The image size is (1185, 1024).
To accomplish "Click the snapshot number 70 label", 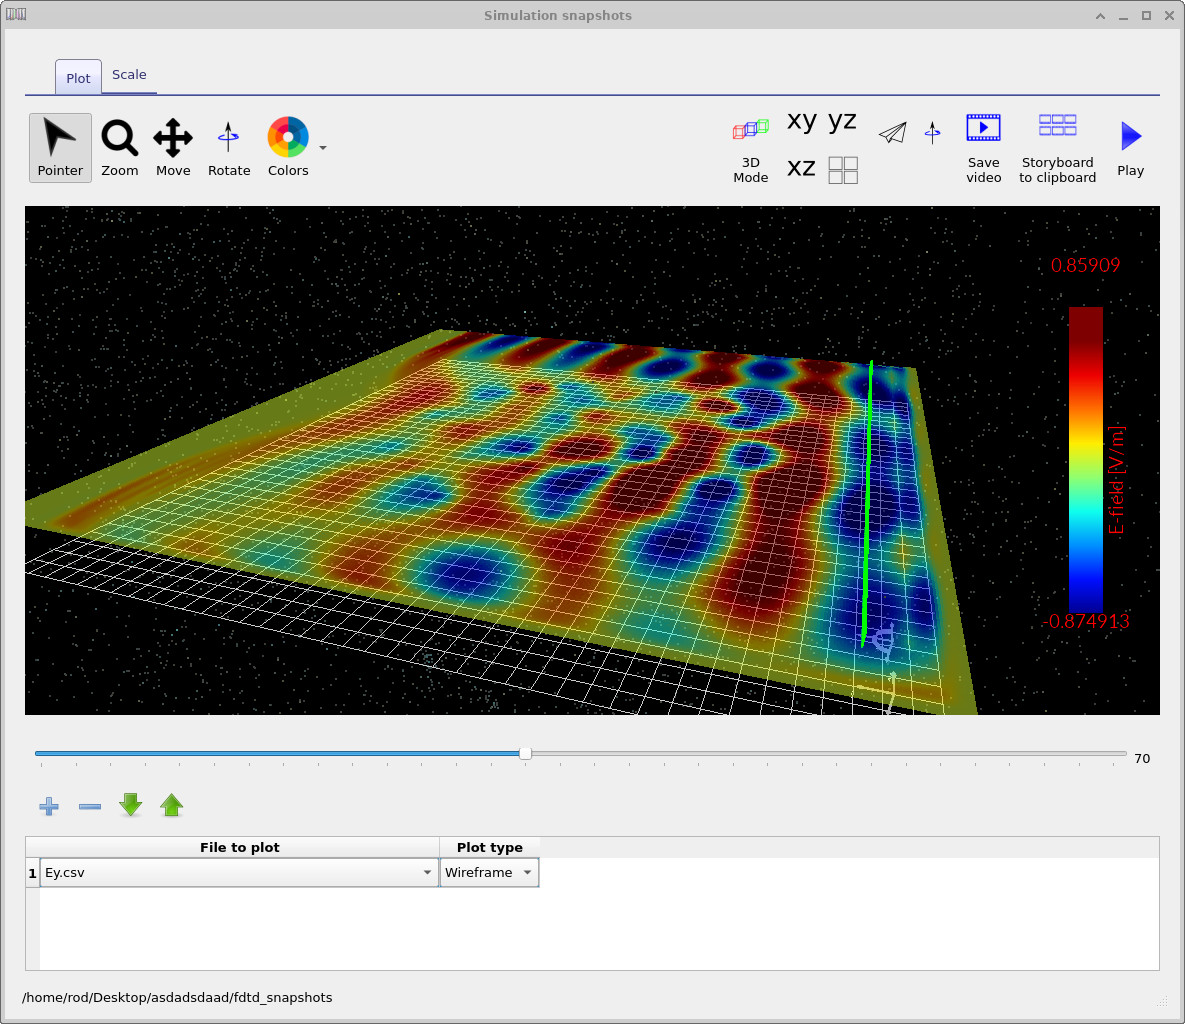I will coord(1142,758).
